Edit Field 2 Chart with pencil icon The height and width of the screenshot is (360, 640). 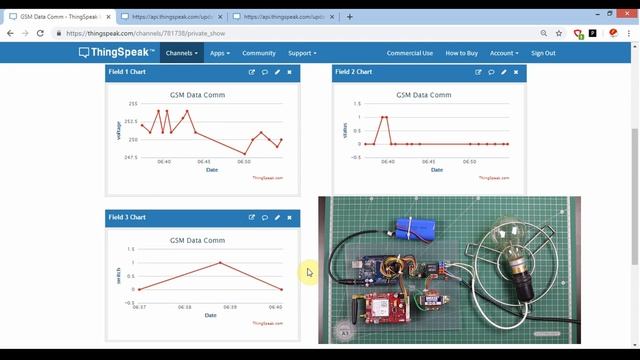tap(504, 72)
